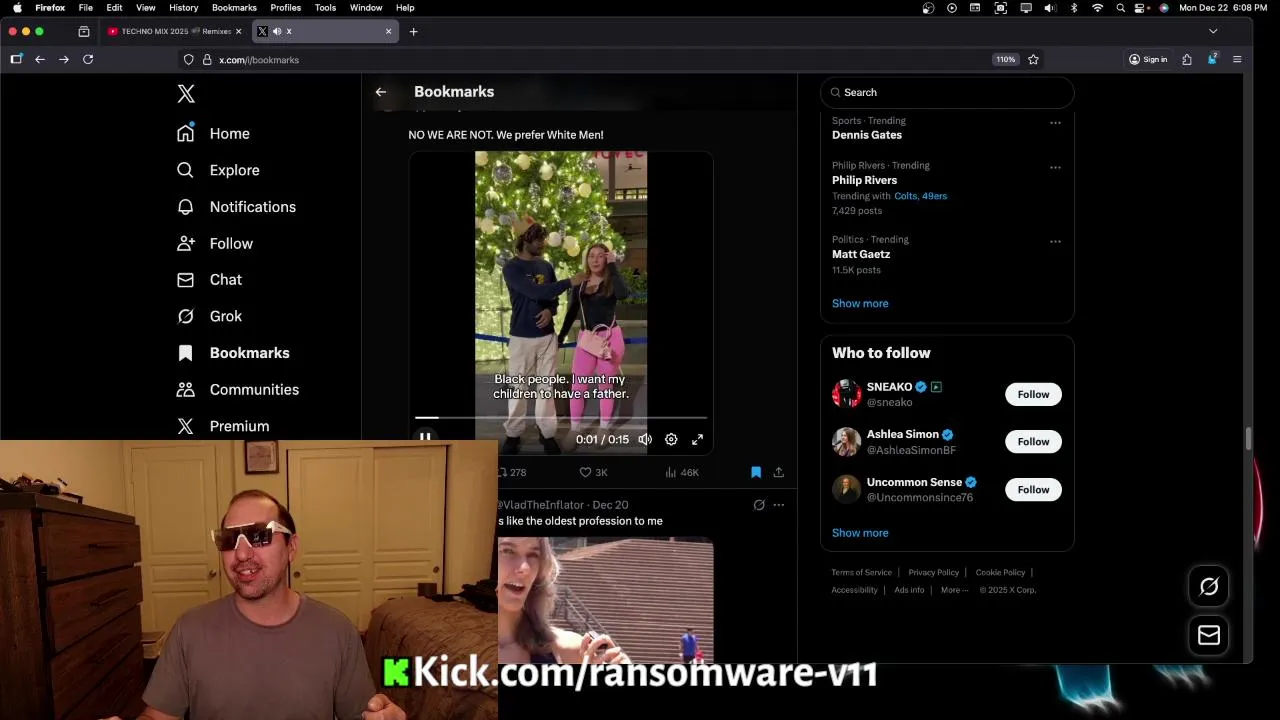Bookmark this page with the star
The image size is (1280, 720).
1033,60
